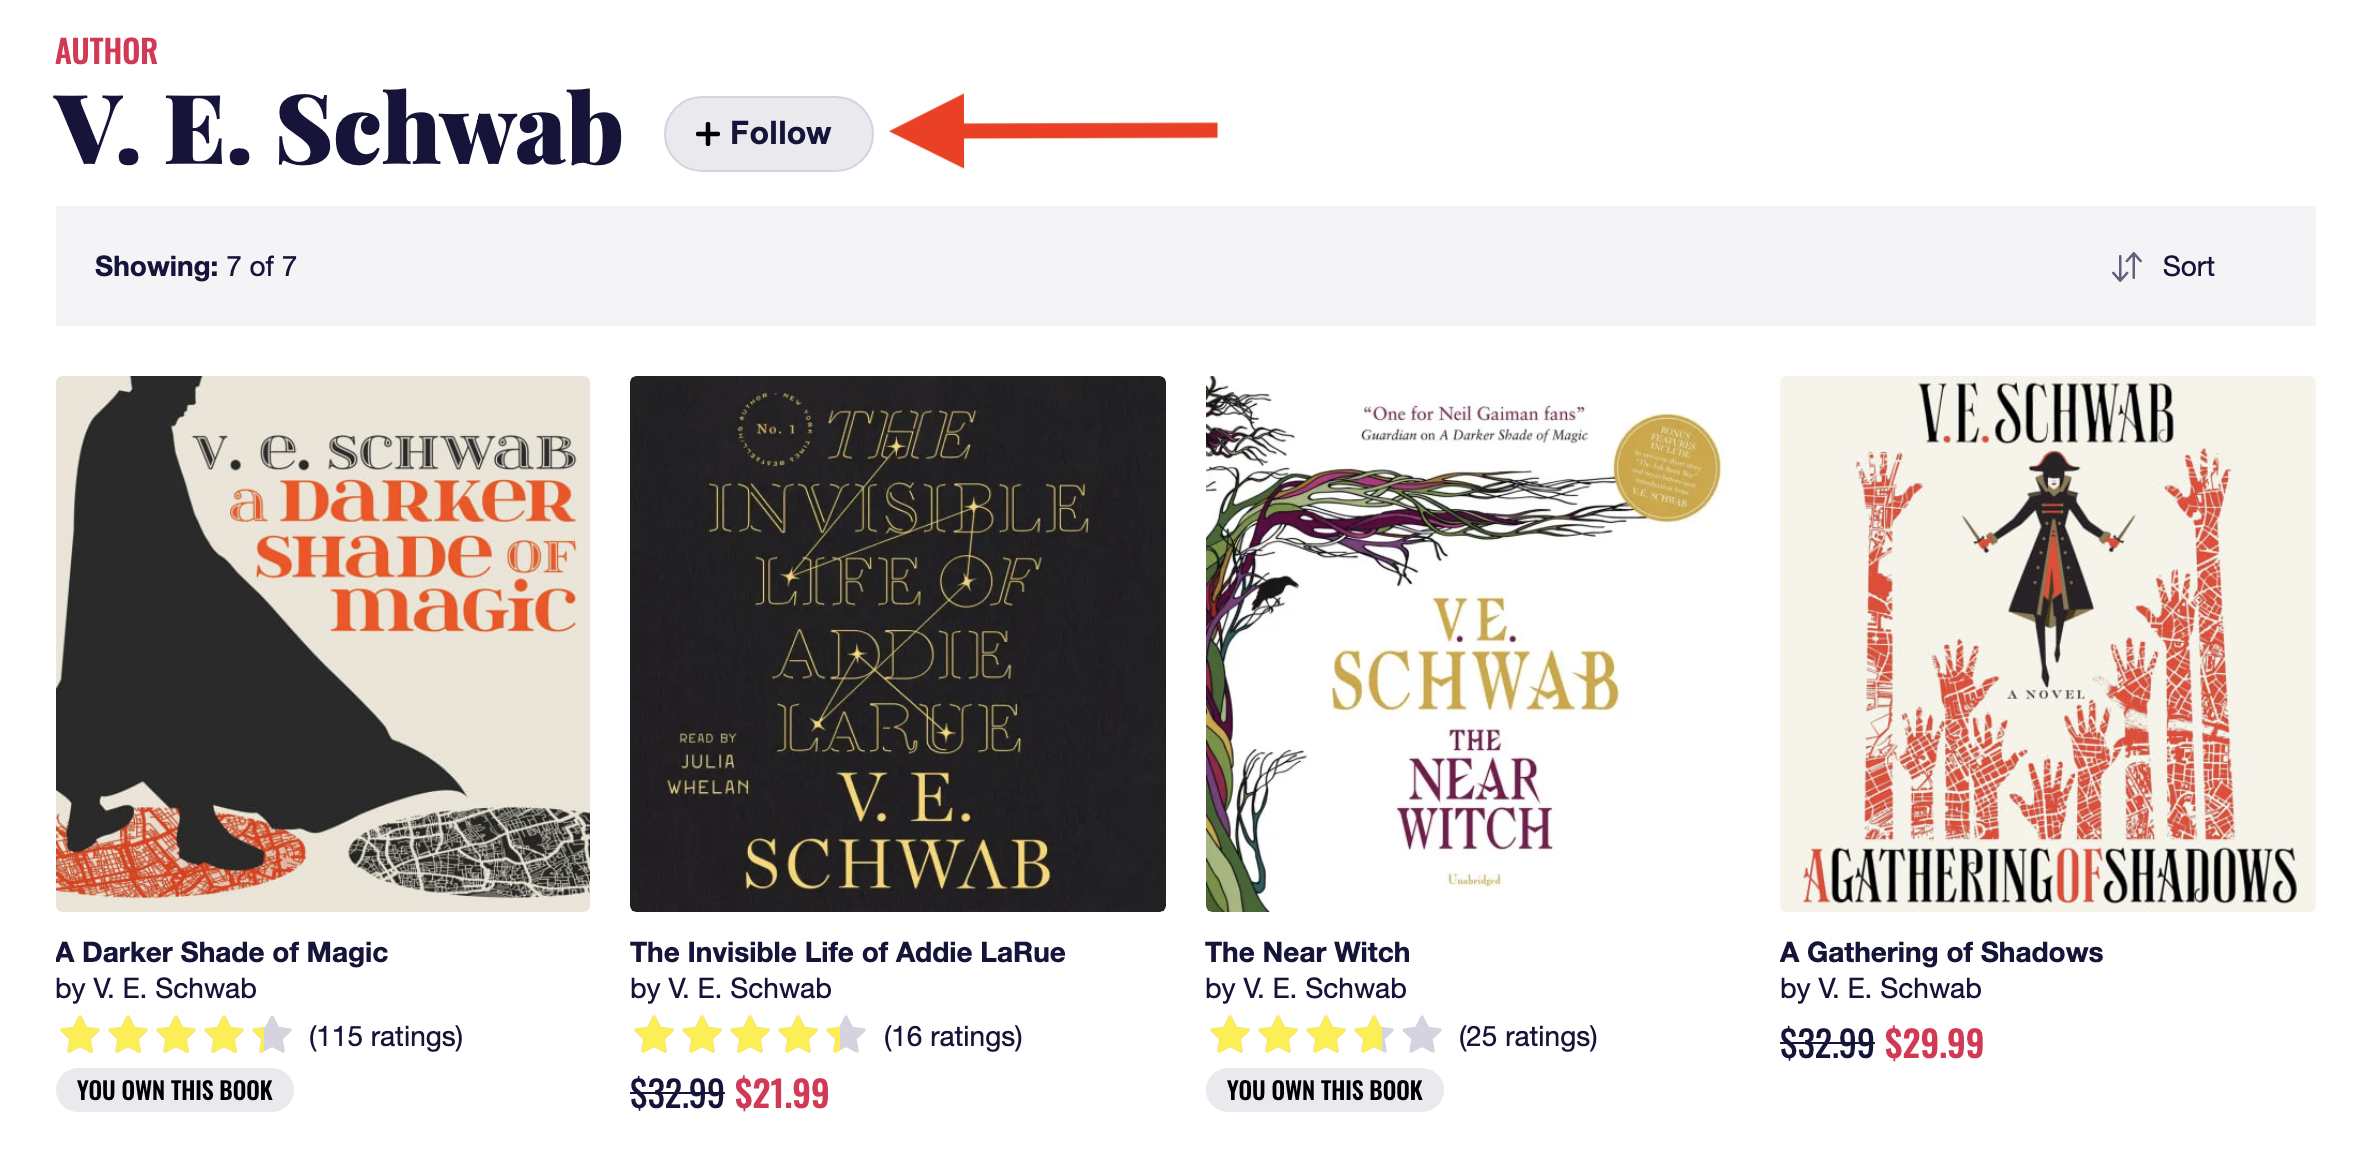Click the $21.99 sale price

(x=781, y=1094)
